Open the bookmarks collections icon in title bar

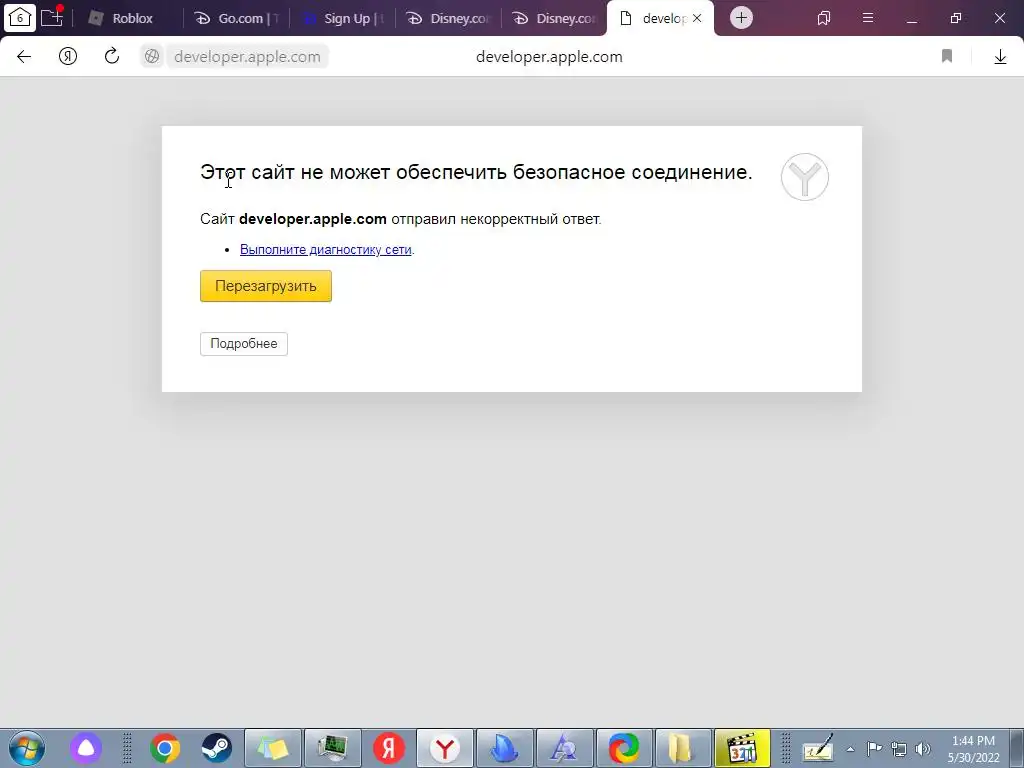click(x=824, y=18)
